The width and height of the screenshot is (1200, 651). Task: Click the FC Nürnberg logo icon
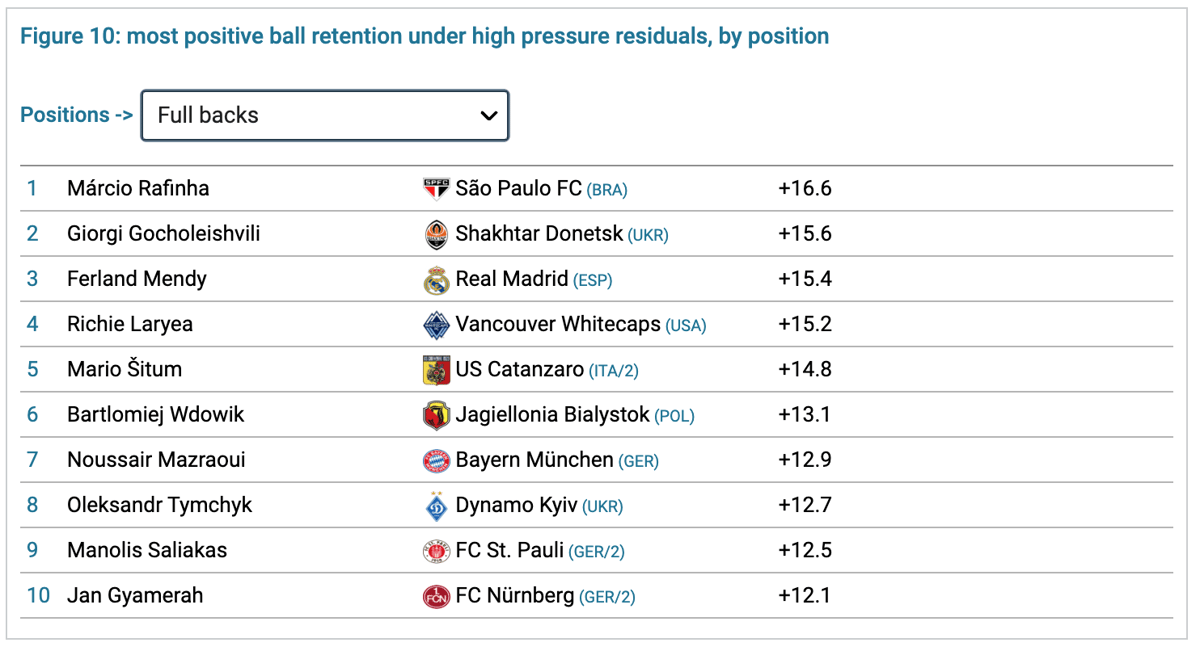coord(436,596)
